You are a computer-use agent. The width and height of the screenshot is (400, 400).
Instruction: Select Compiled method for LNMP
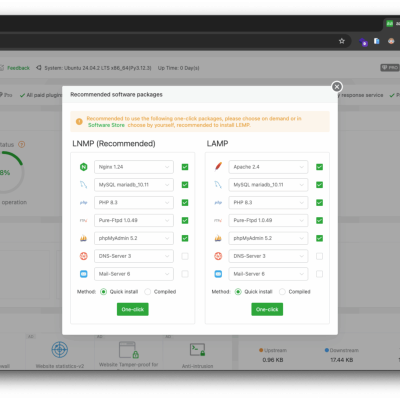(x=148, y=292)
